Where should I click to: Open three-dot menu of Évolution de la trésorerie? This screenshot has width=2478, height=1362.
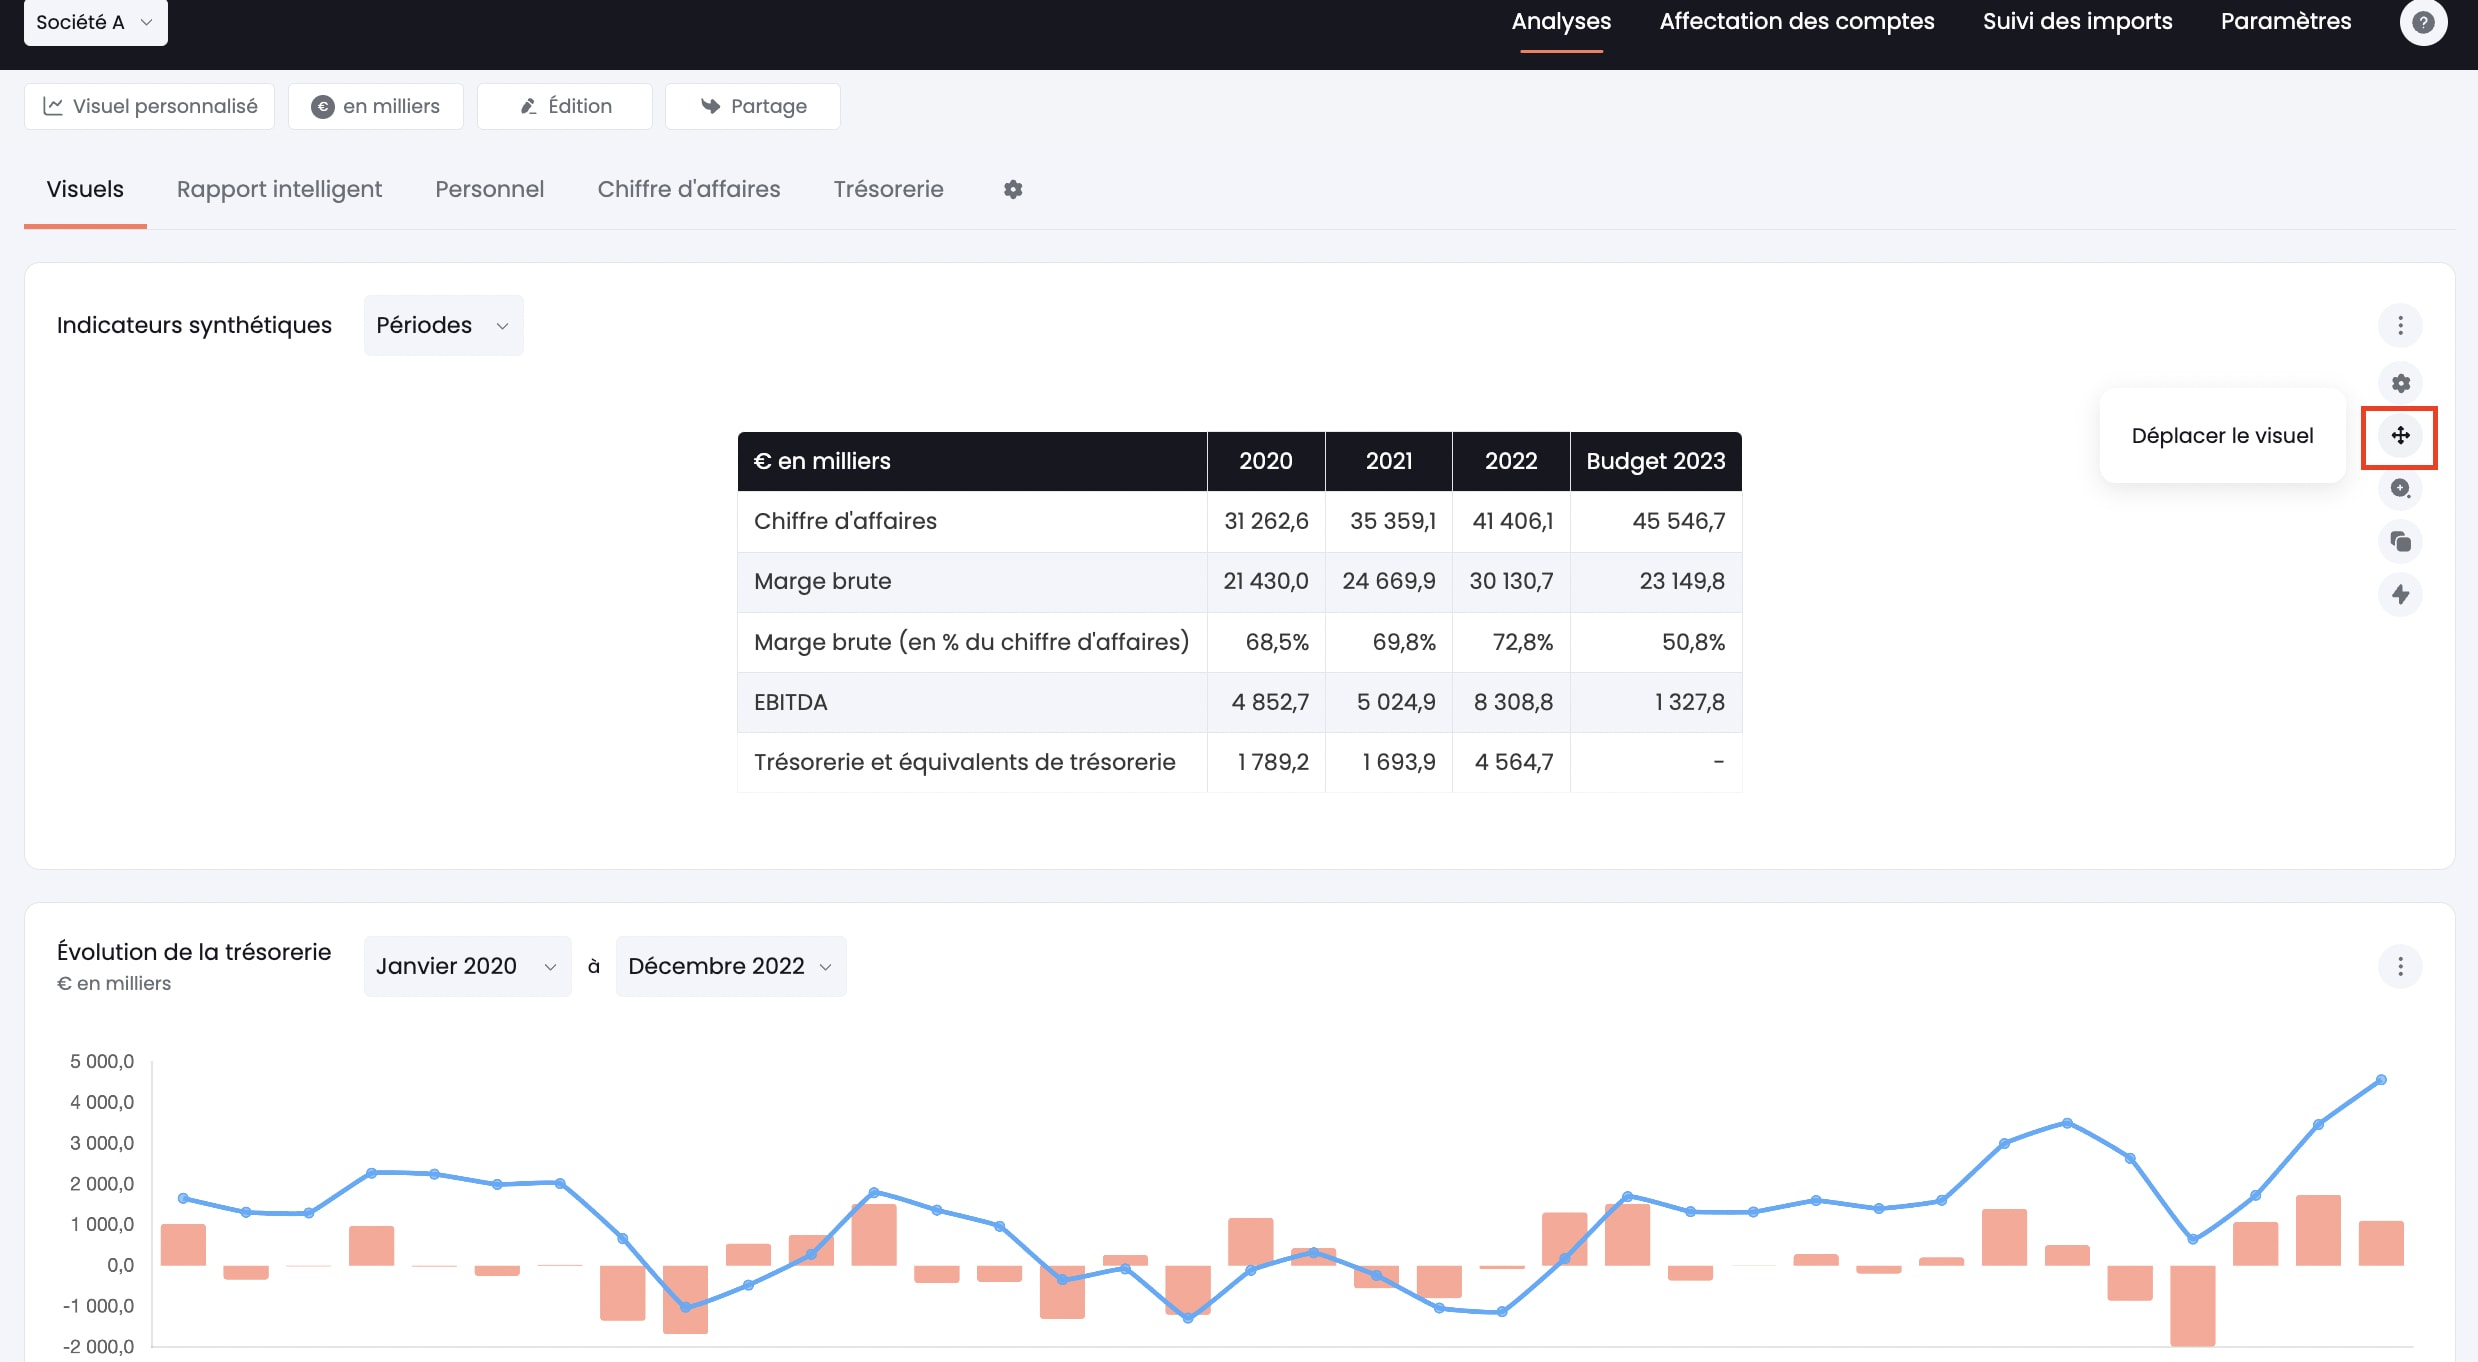[2400, 966]
